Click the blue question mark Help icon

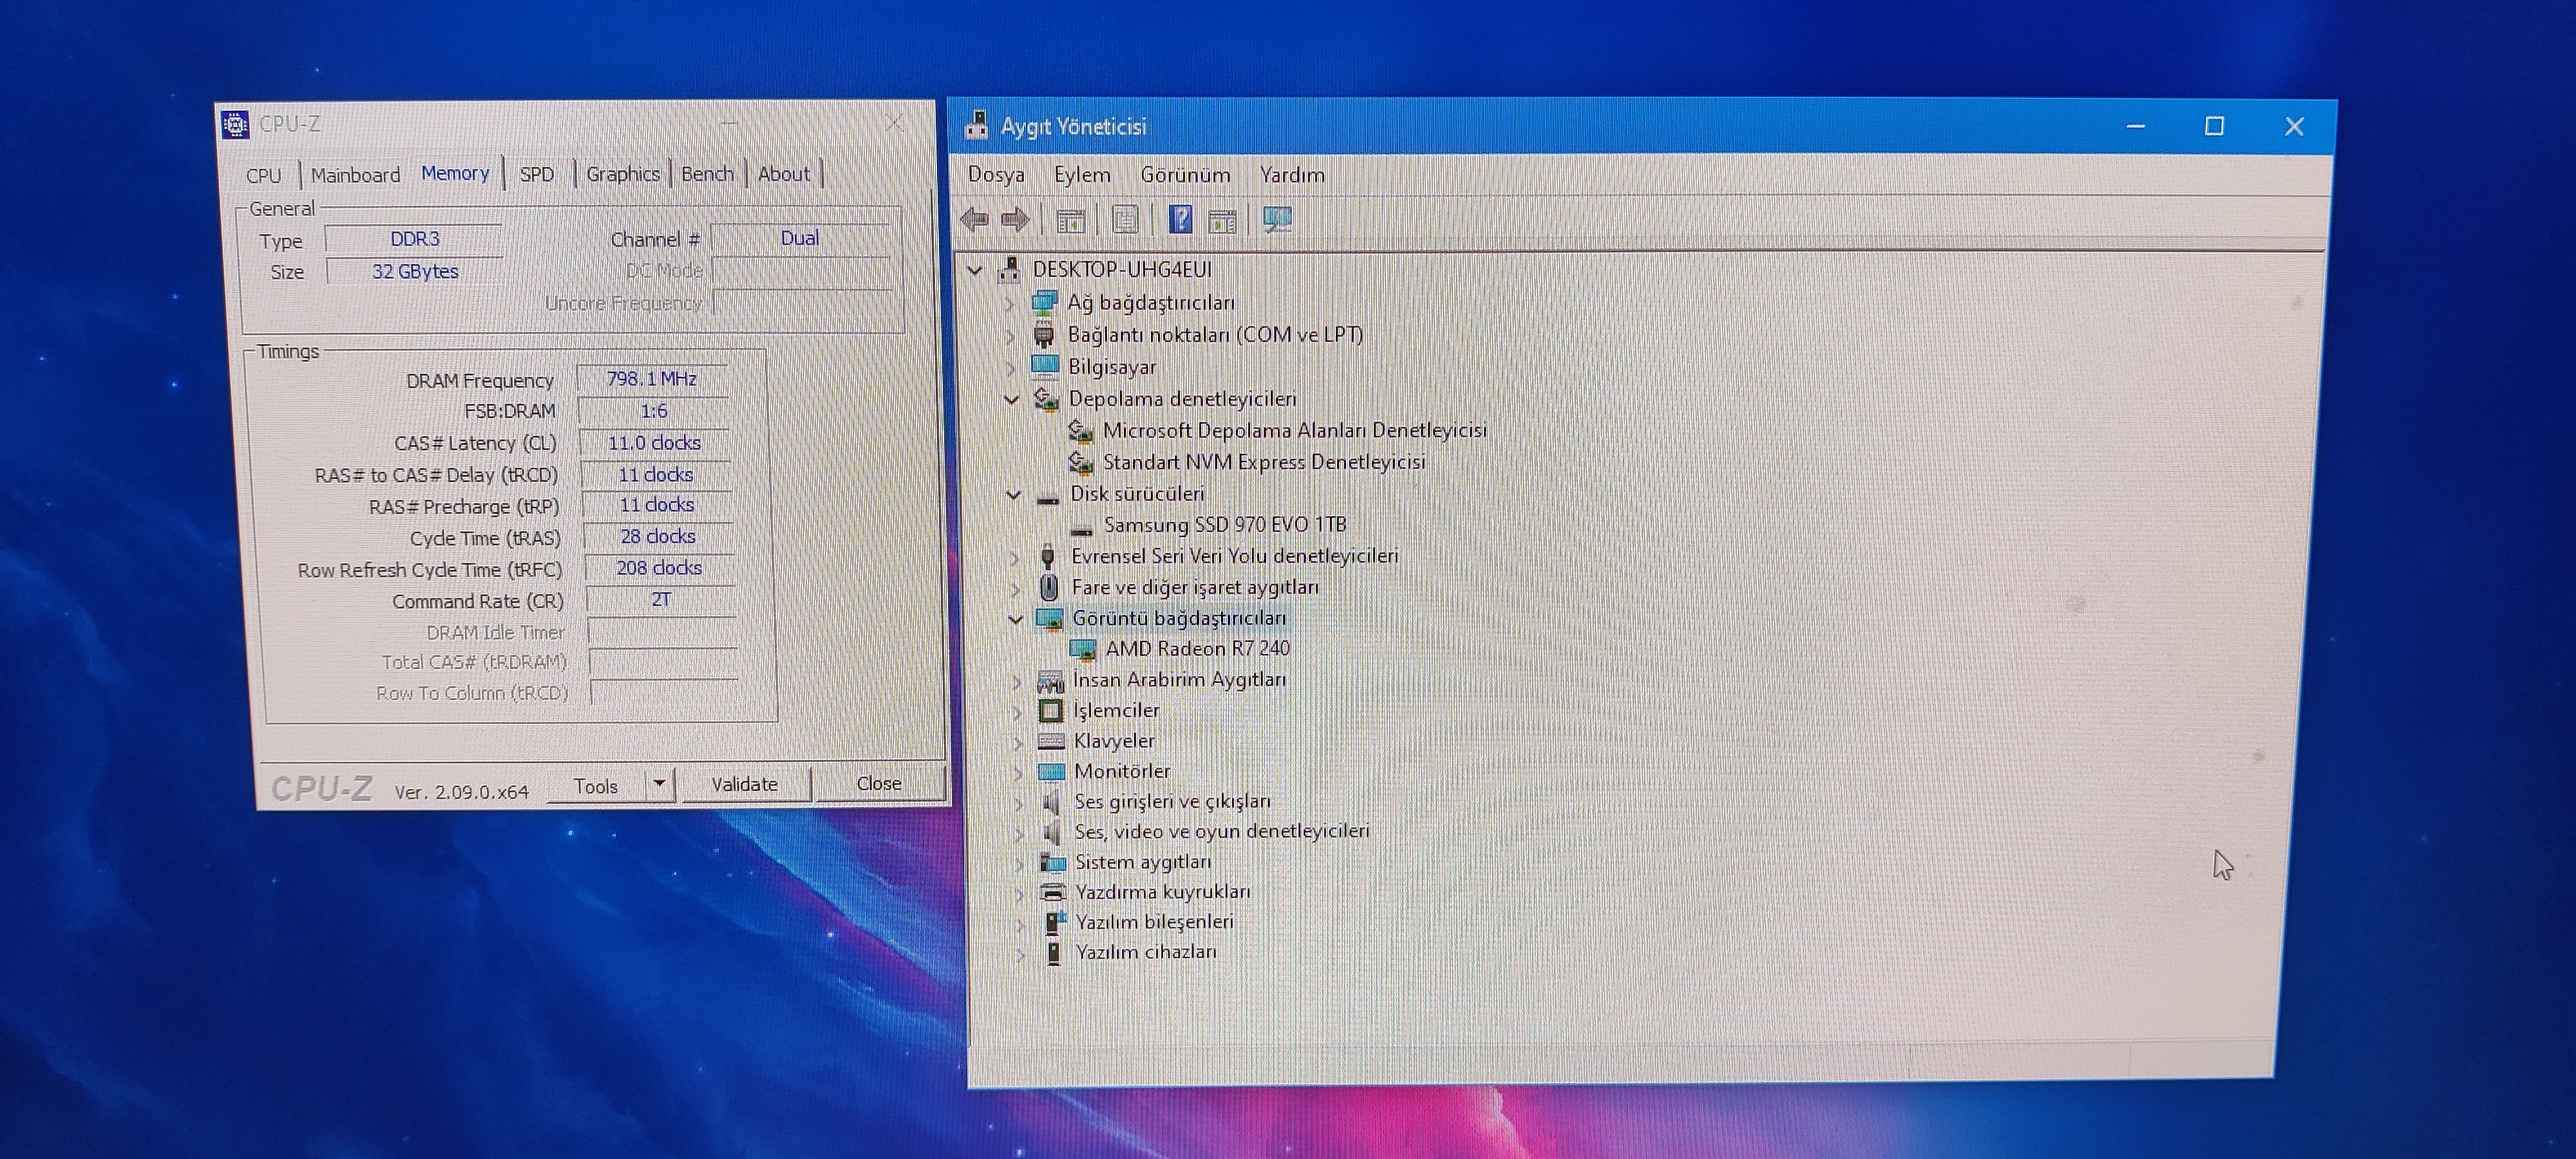[x=1180, y=219]
